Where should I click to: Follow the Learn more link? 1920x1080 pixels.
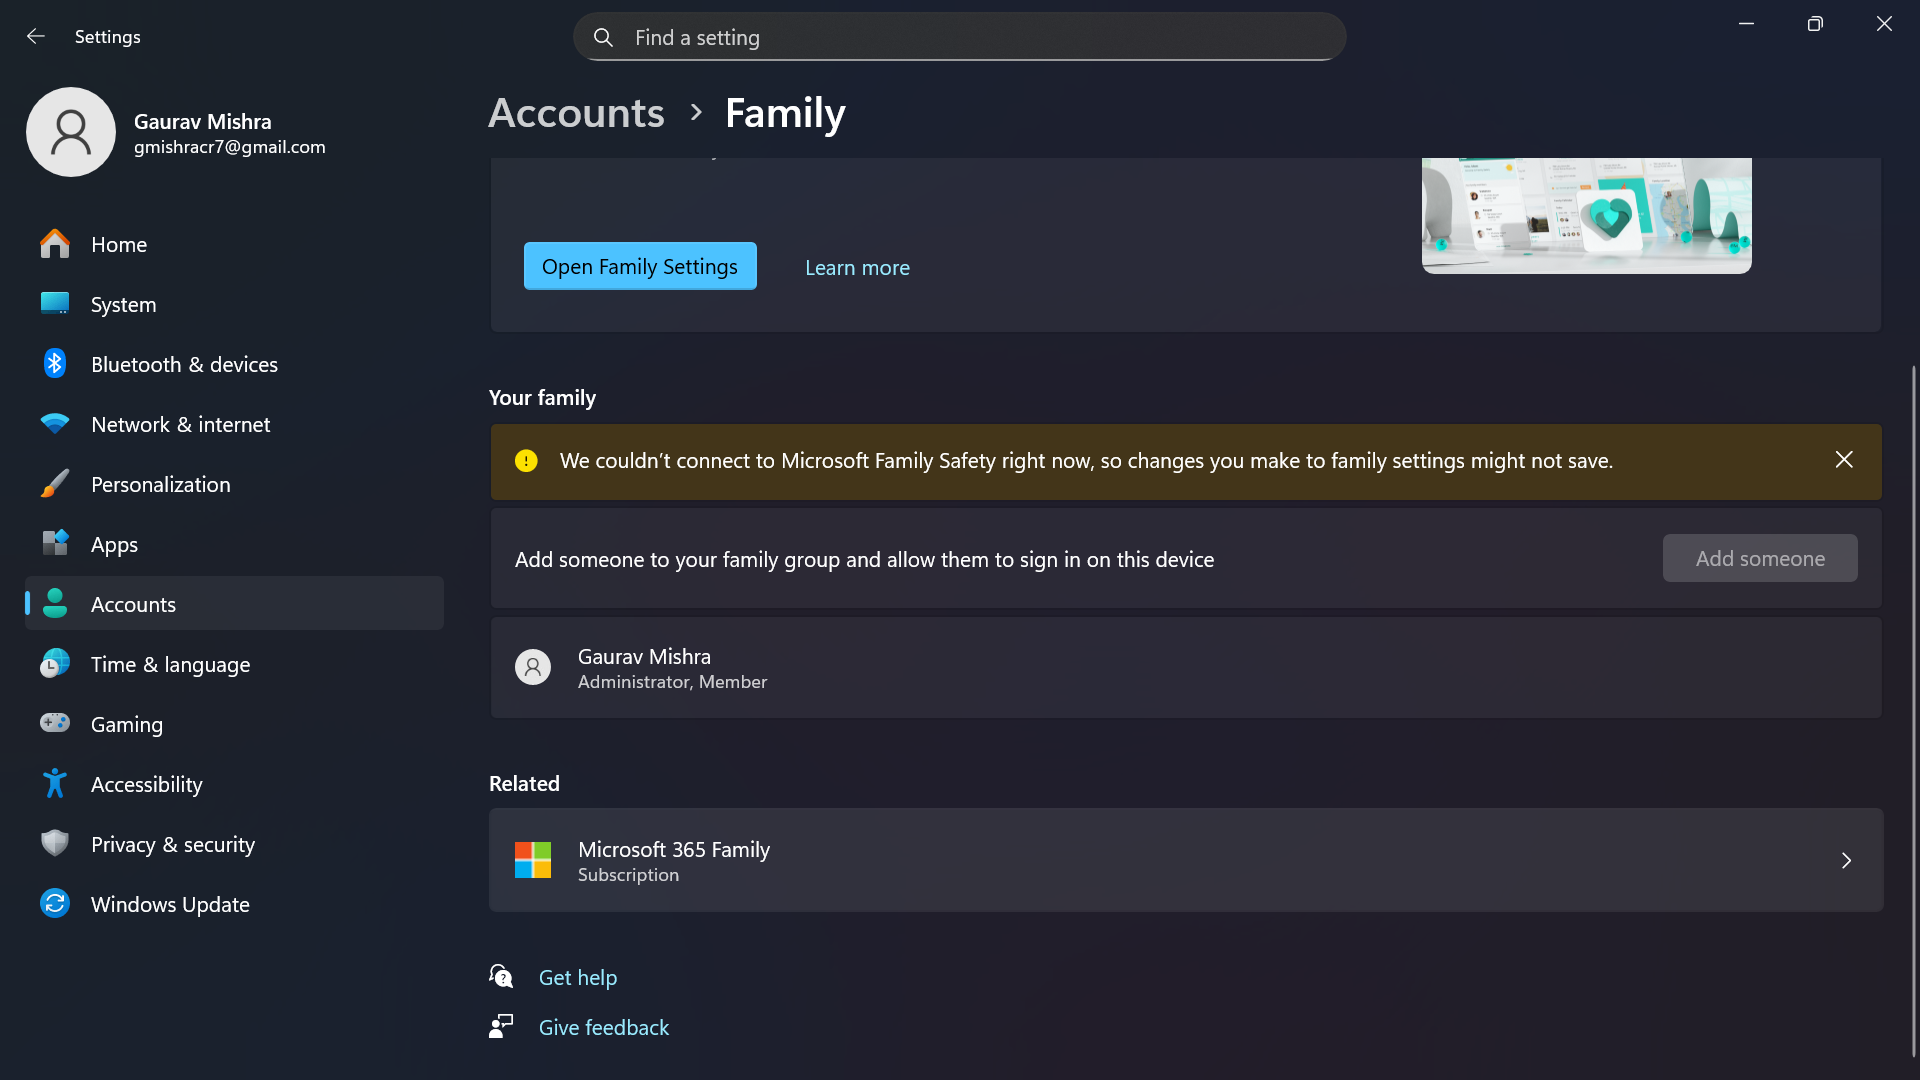point(857,268)
